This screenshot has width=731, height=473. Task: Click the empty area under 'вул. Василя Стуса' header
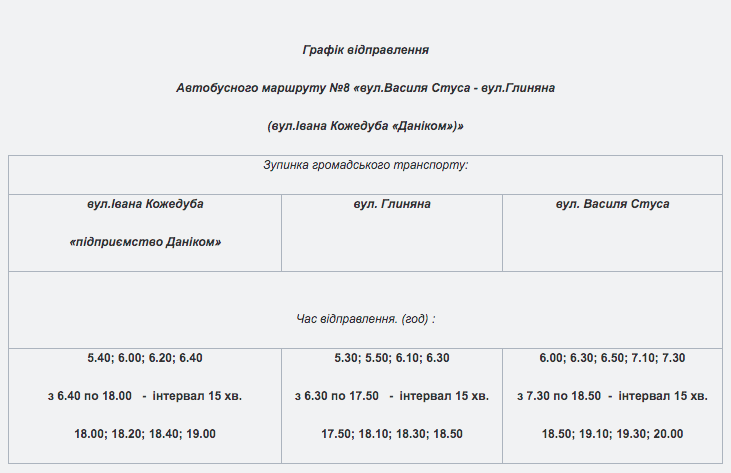pos(613,242)
